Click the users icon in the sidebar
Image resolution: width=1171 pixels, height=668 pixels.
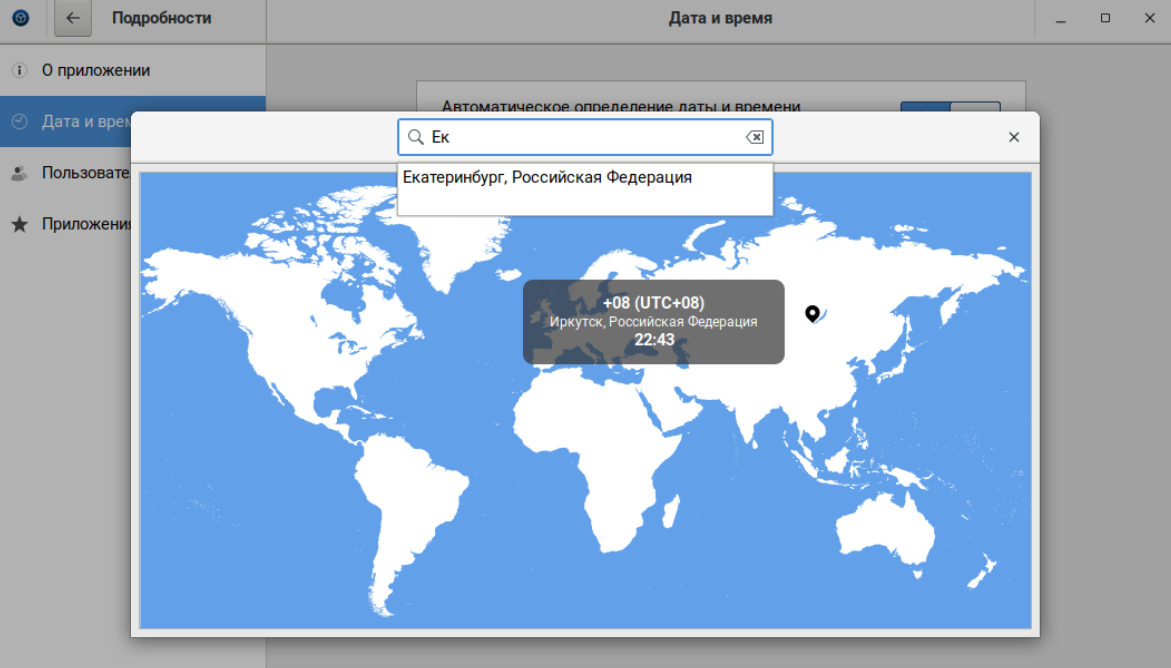[x=19, y=173]
